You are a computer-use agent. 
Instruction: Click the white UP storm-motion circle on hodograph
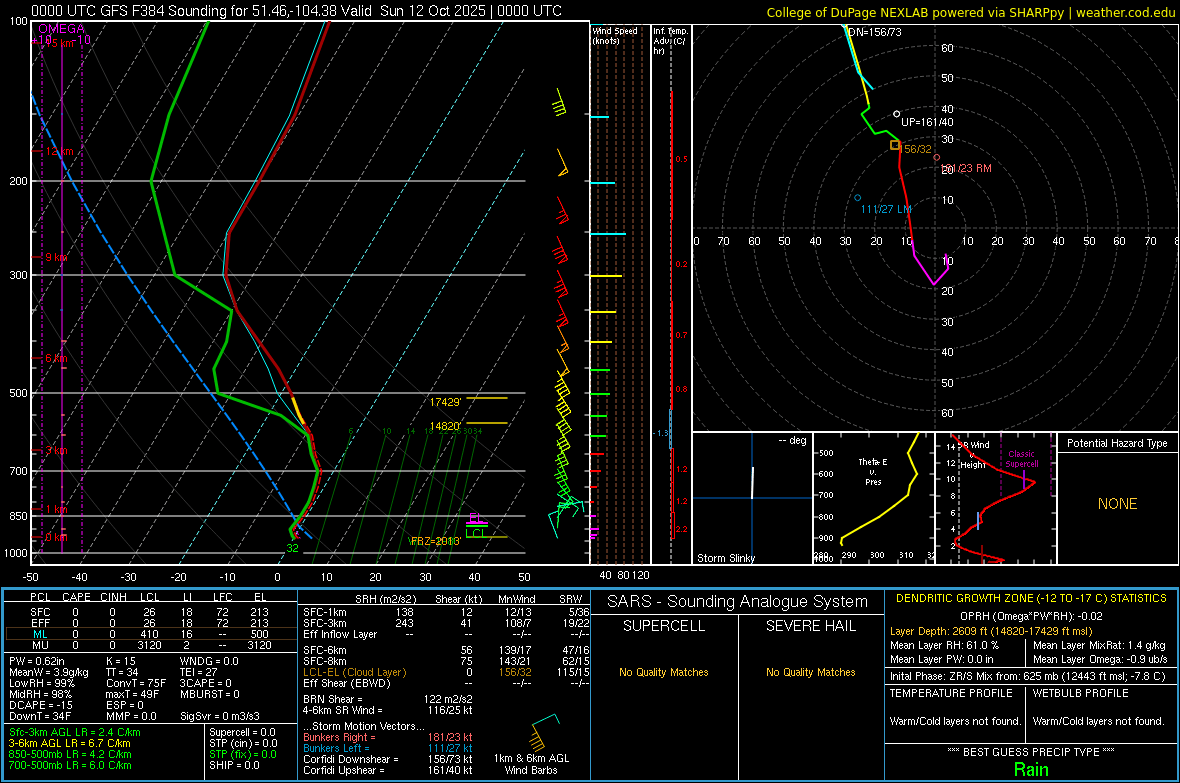click(x=896, y=114)
